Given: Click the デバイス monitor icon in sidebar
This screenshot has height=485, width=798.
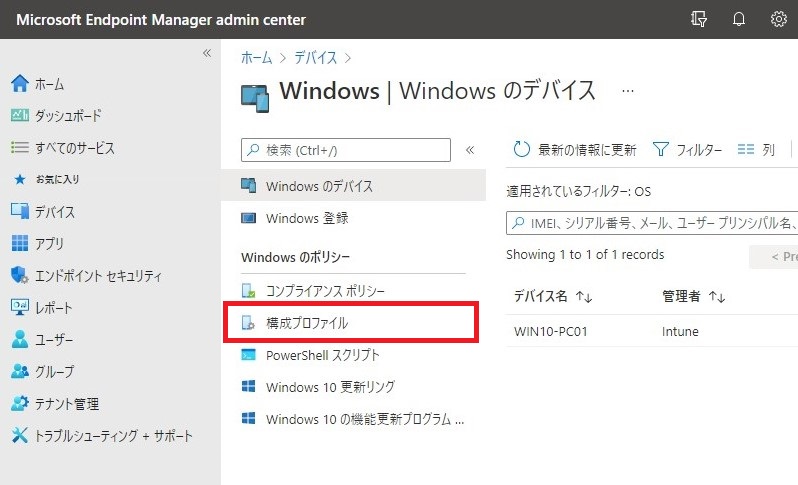Looking at the screenshot, I should coord(20,211).
